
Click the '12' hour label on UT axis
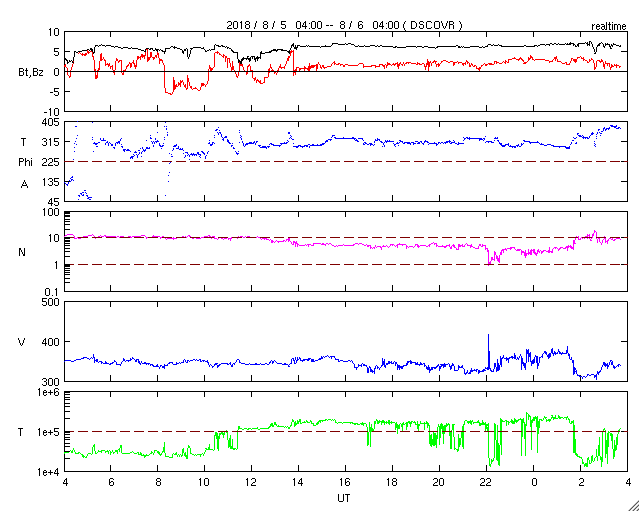(251, 482)
